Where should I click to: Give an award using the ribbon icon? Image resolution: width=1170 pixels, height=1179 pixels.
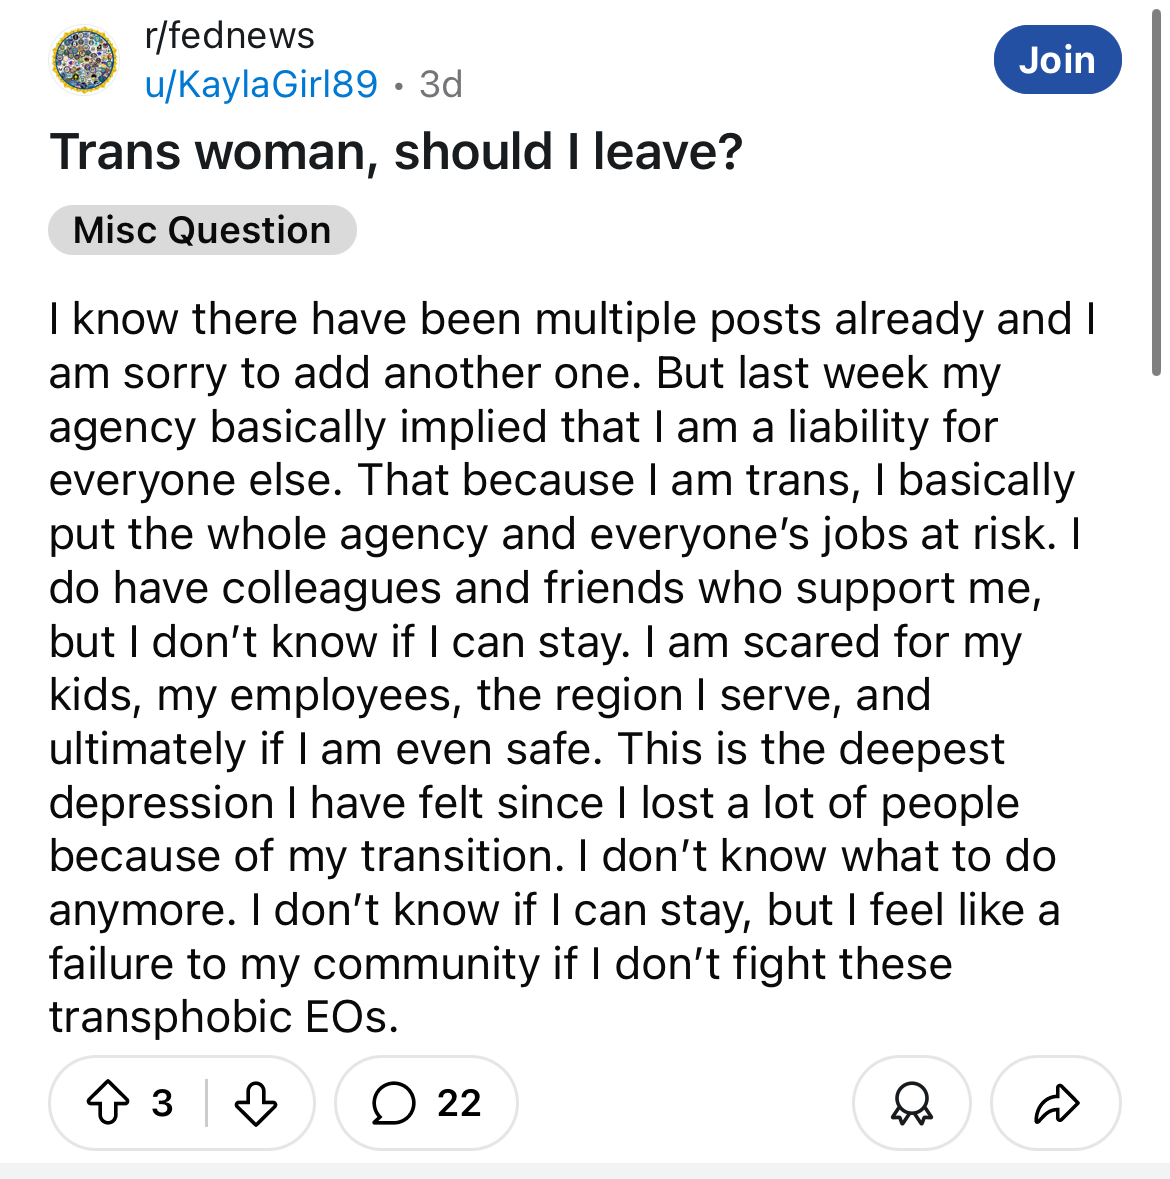911,1103
